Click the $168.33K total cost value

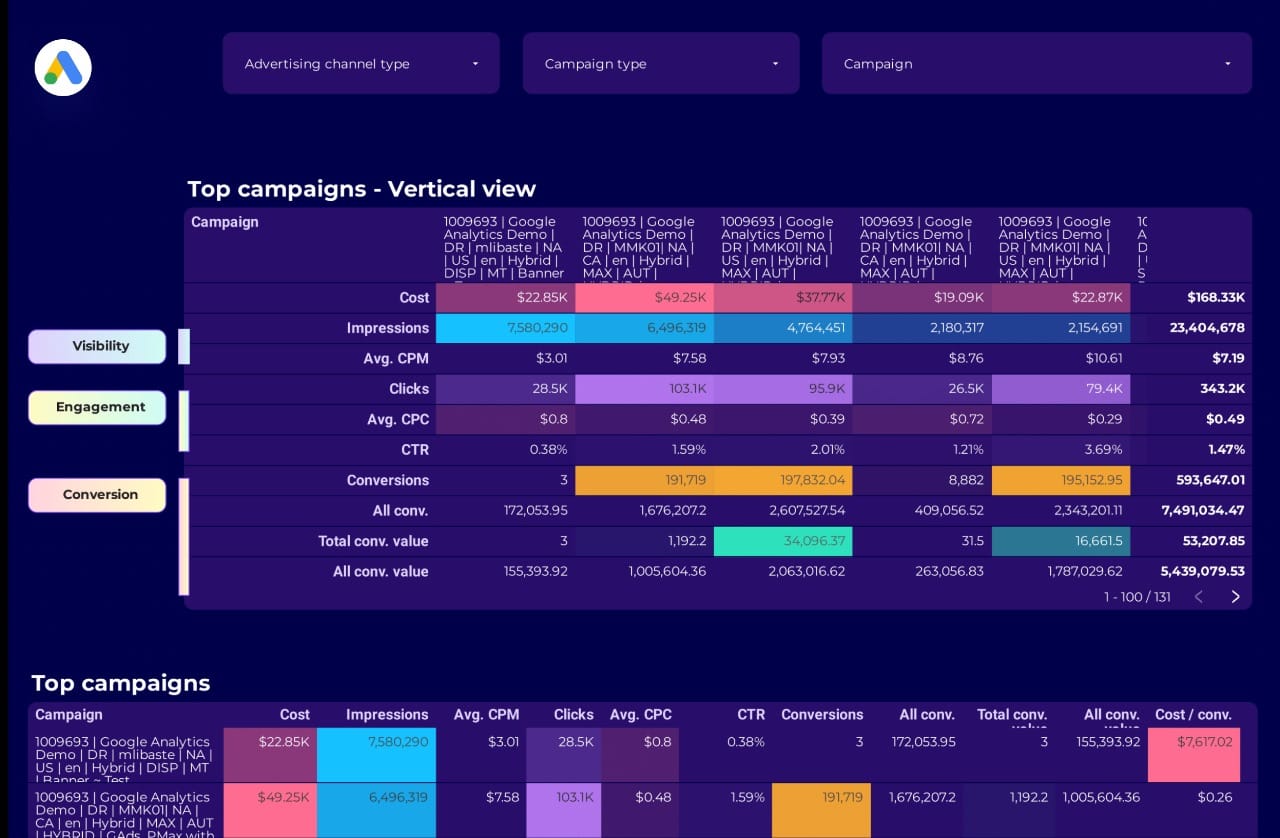click(x=1215, y=298)
